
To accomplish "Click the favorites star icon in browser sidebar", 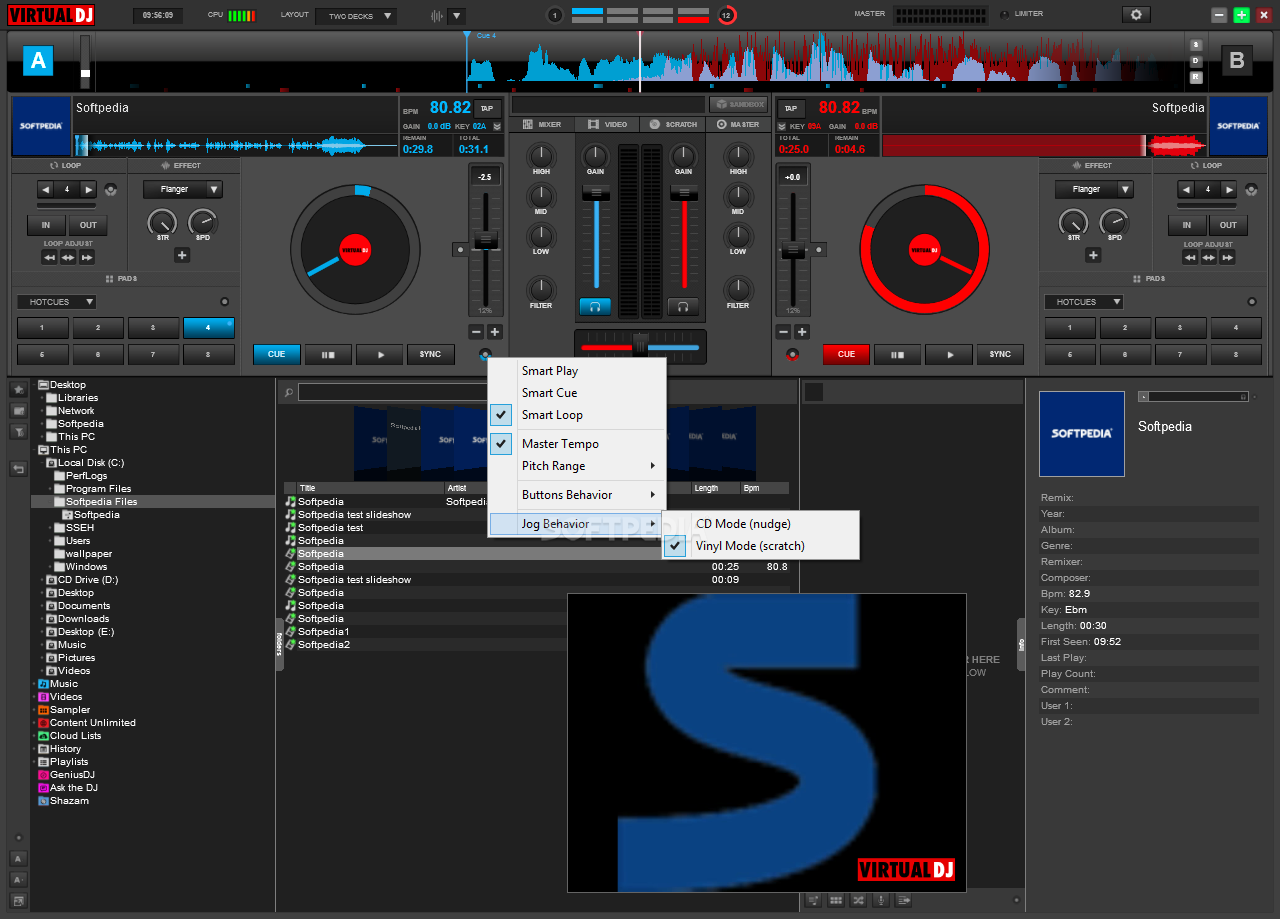I will 18,389.
